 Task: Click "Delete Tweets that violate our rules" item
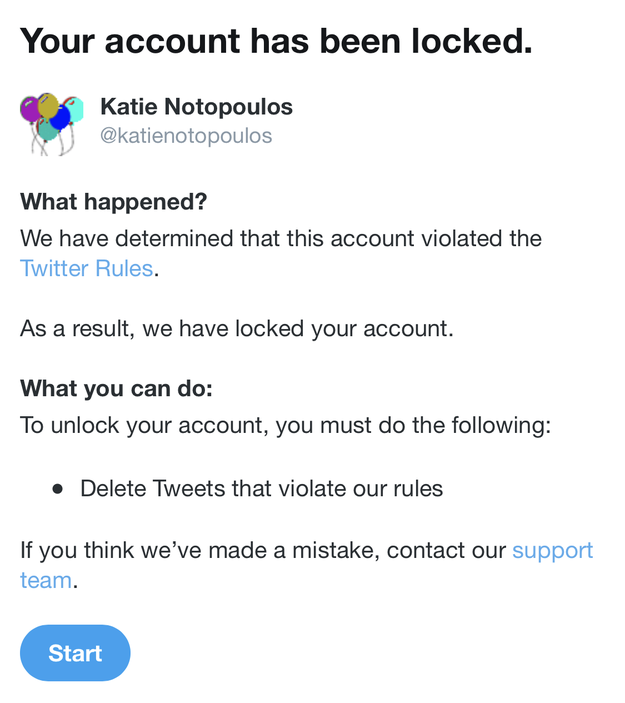click(261, 489)
